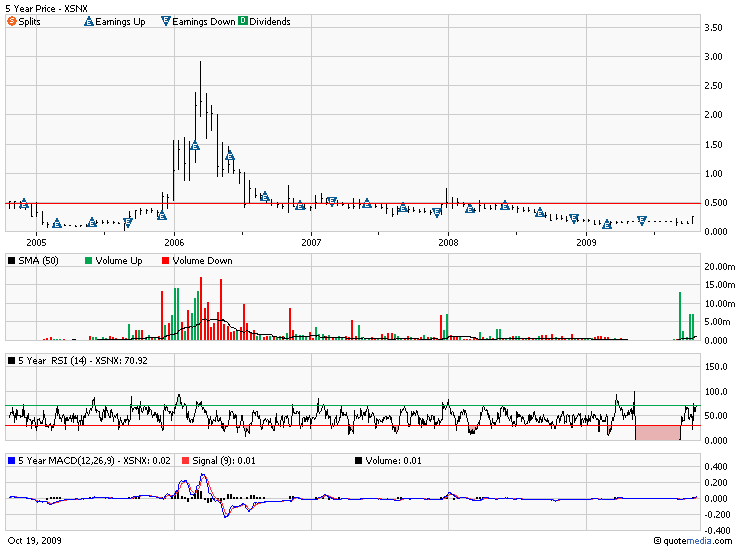Click the green Volume Up legend swatch

[88, 261]
